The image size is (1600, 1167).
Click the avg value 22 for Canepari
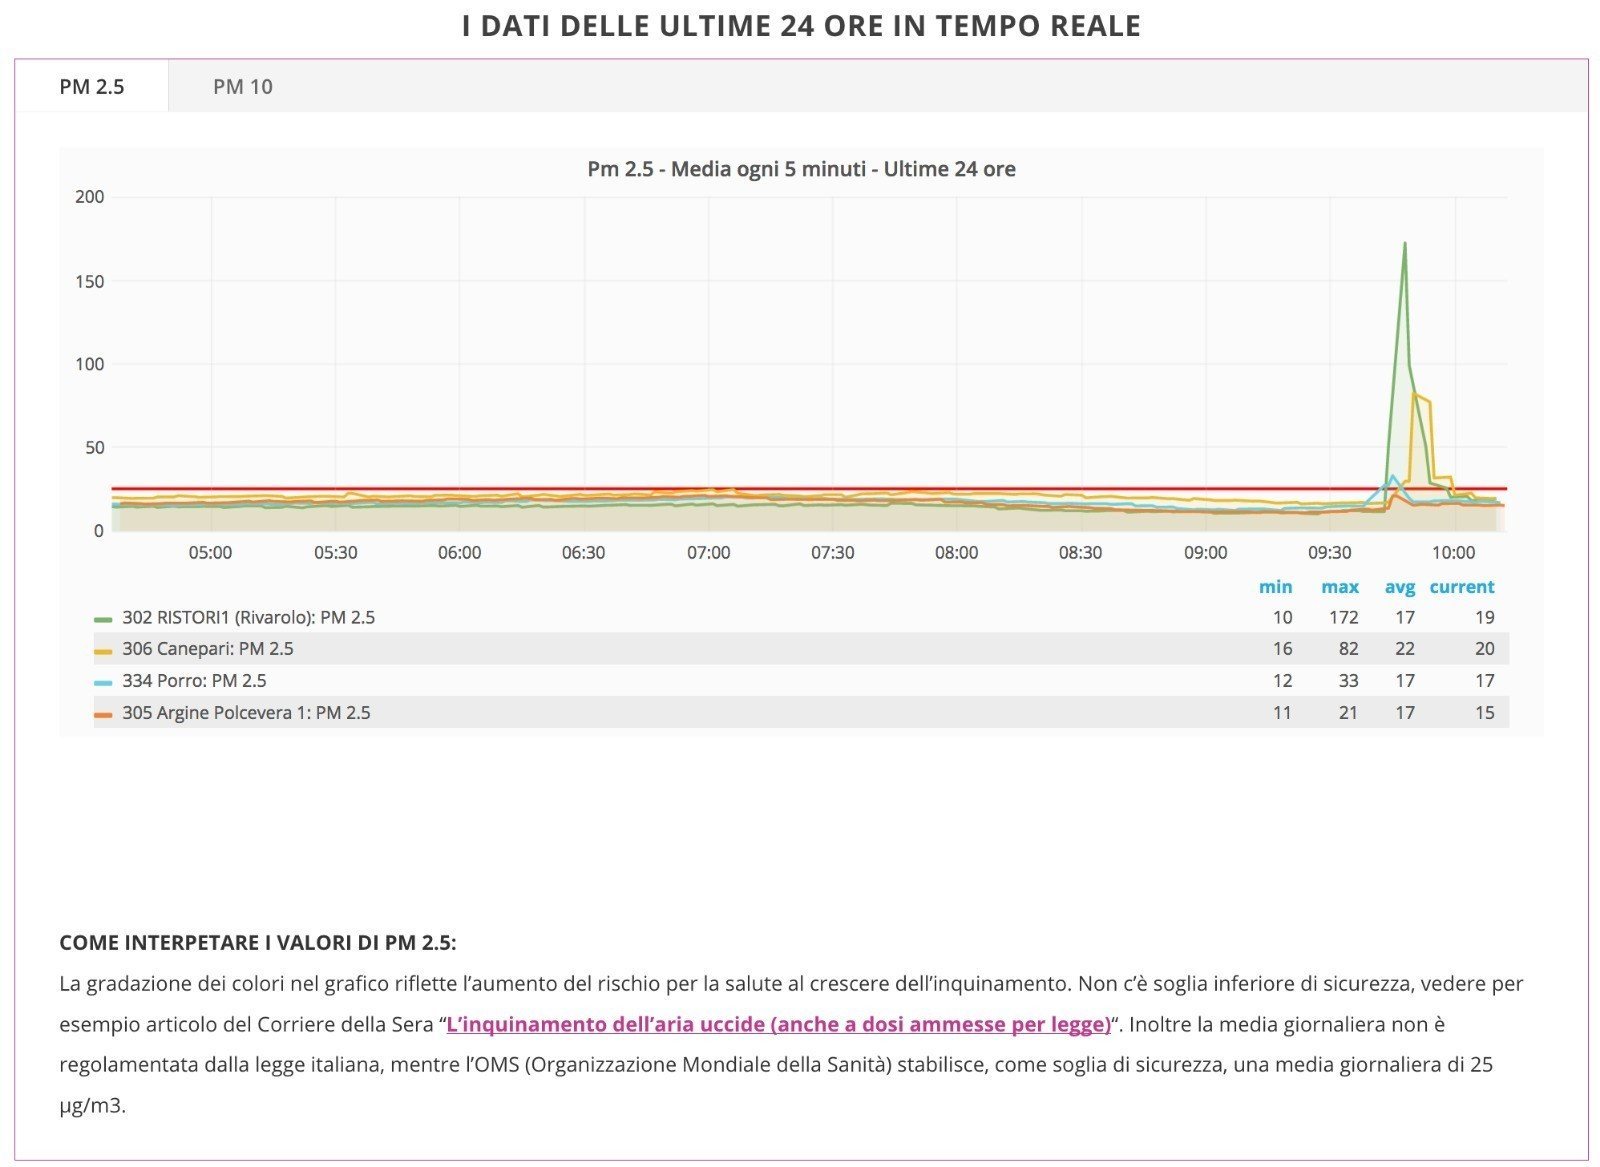pos(1405,649)
